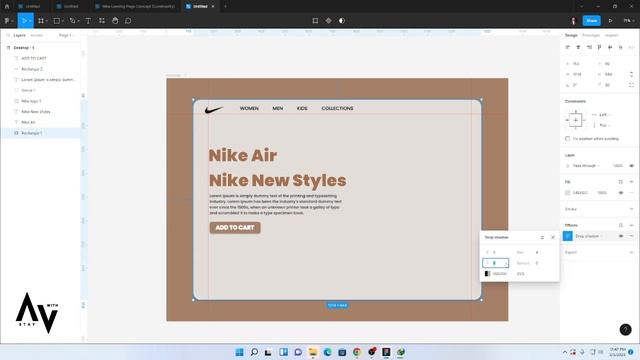Switch to the Inspect tab
The height and width of the screenshot is (360, 640).
coord(611,36)
